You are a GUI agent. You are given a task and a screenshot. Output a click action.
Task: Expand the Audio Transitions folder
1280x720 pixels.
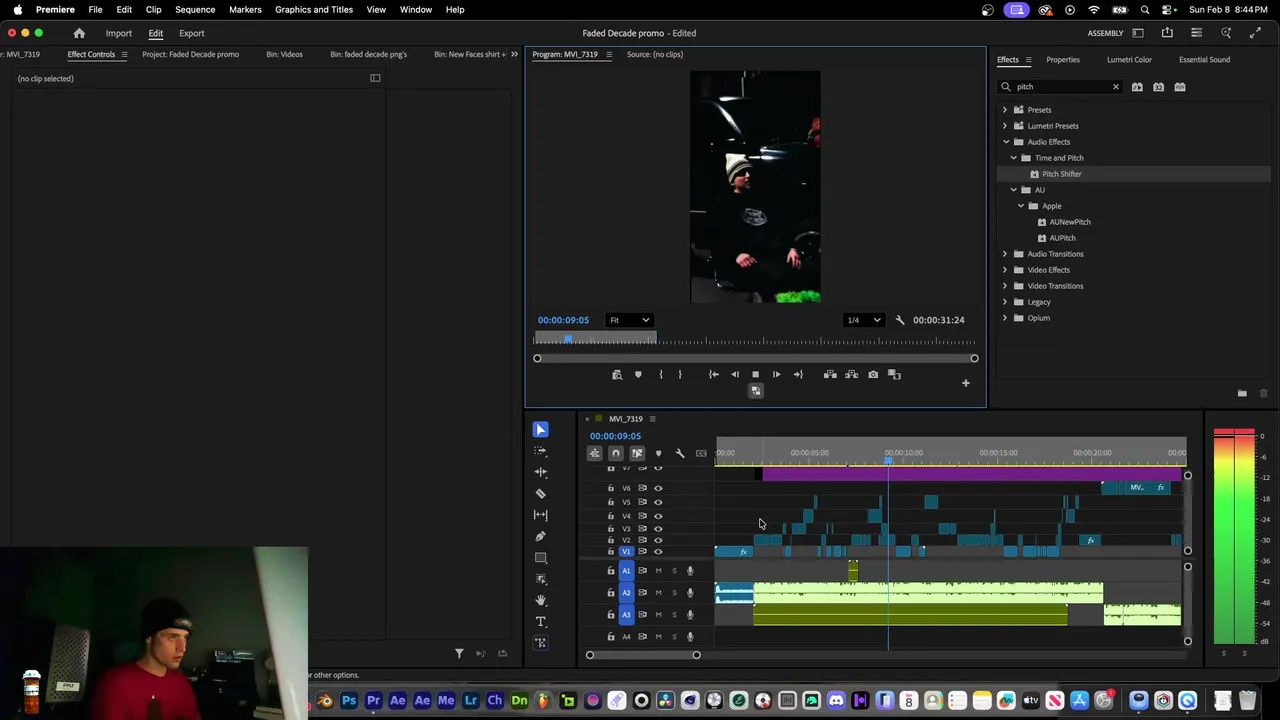(1005, 254)
